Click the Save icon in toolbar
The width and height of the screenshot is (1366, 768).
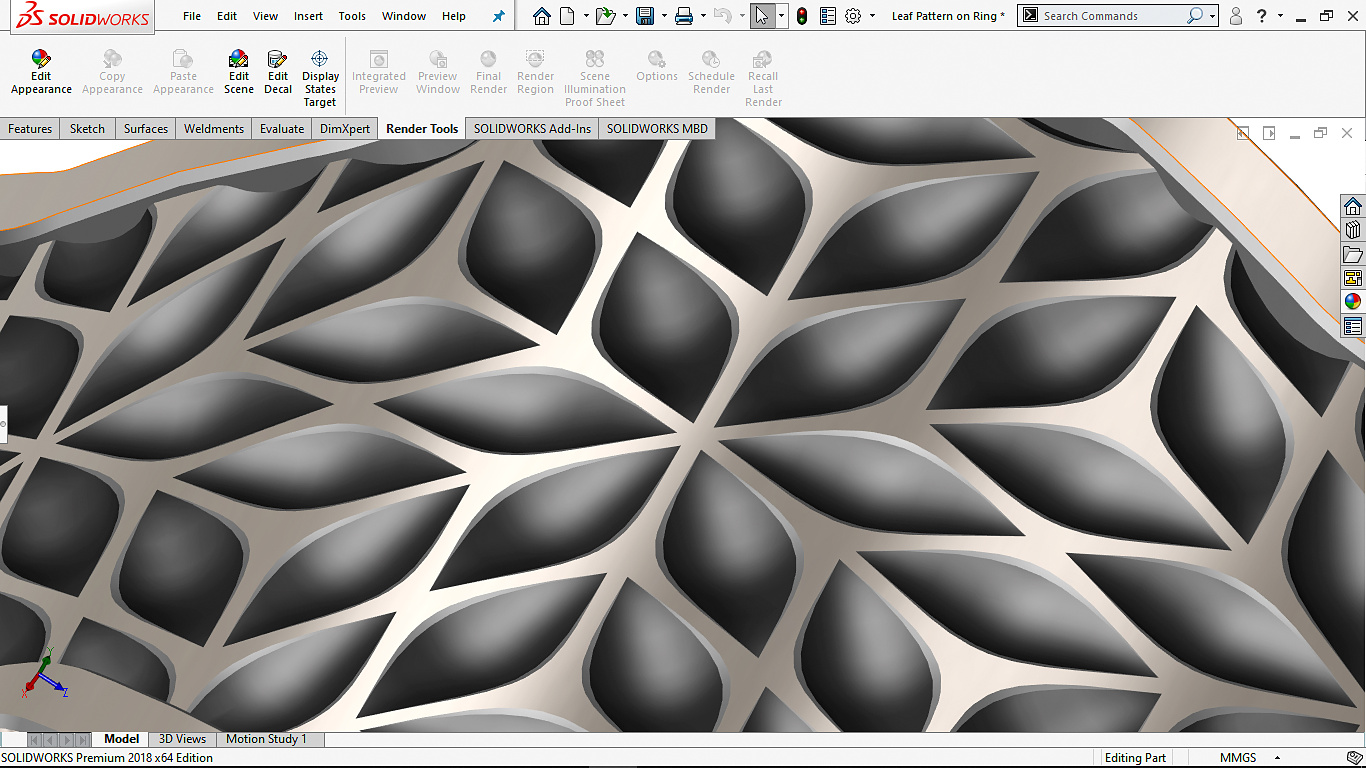[x=645, y=16]
